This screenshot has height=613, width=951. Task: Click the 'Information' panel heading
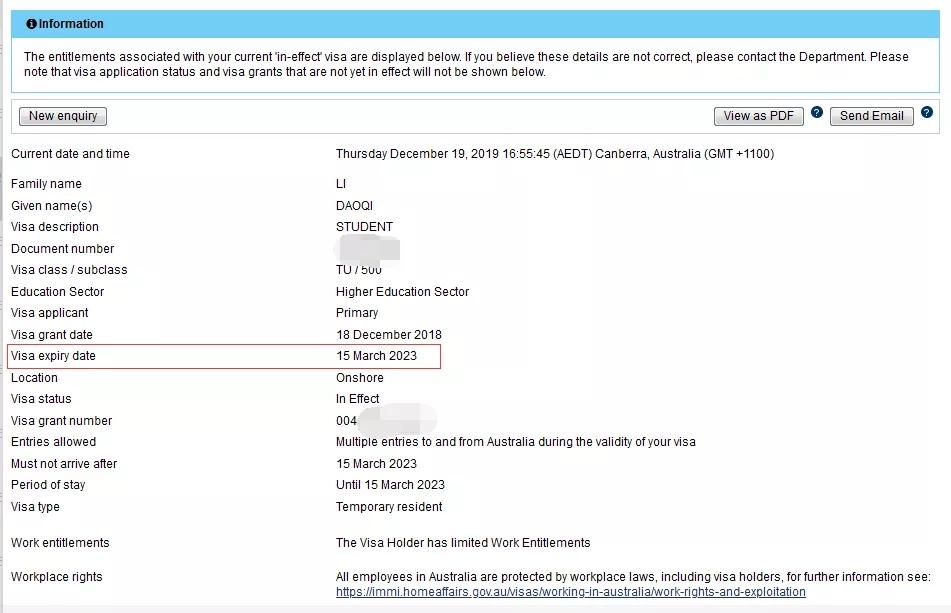pos(71,24)
